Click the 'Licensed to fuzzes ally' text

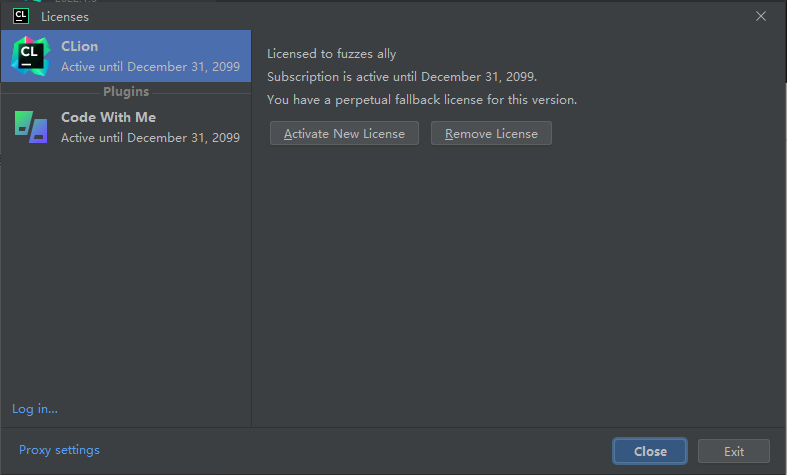332,54
